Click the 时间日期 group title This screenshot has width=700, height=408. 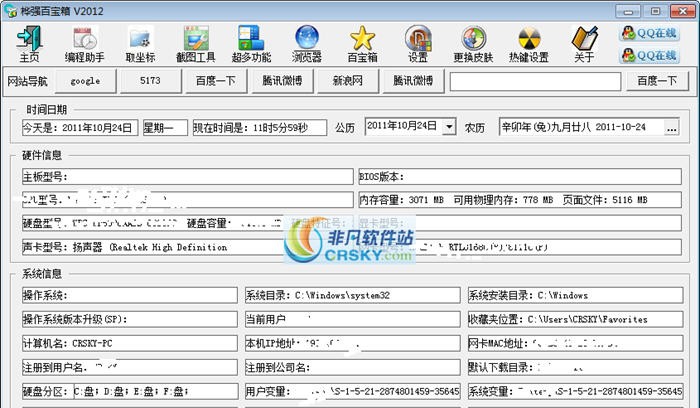46,109
